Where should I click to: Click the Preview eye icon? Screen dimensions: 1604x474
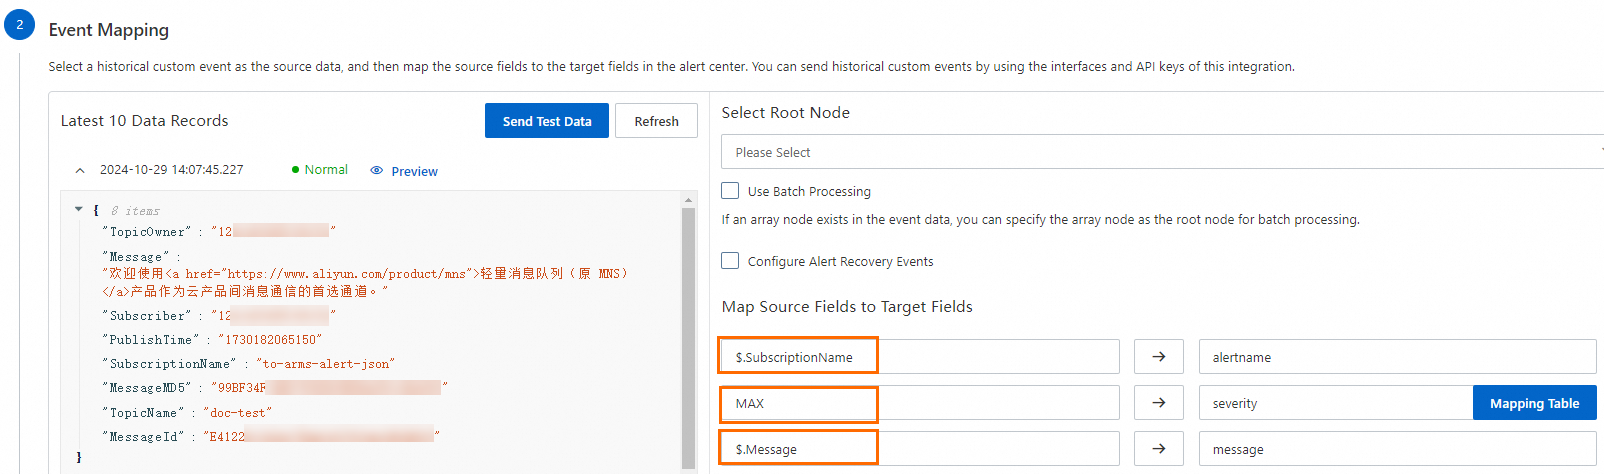click(x=377, y=171)
